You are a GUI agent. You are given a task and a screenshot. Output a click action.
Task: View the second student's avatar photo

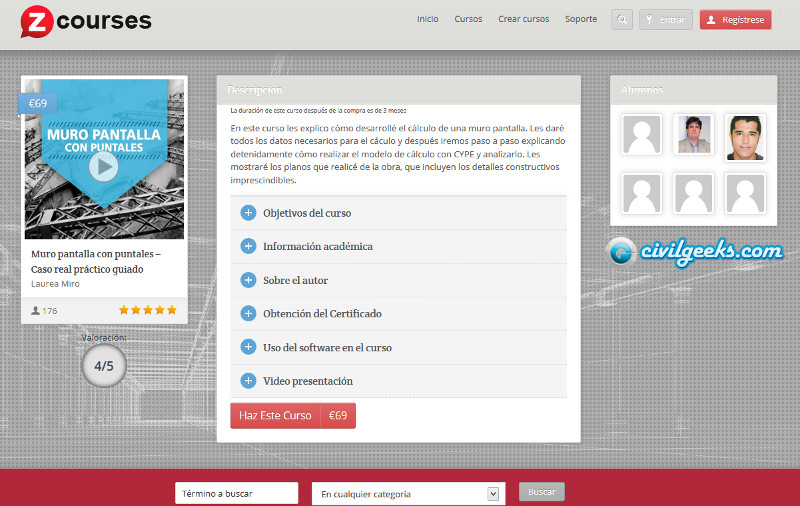(x=693, y=137)
